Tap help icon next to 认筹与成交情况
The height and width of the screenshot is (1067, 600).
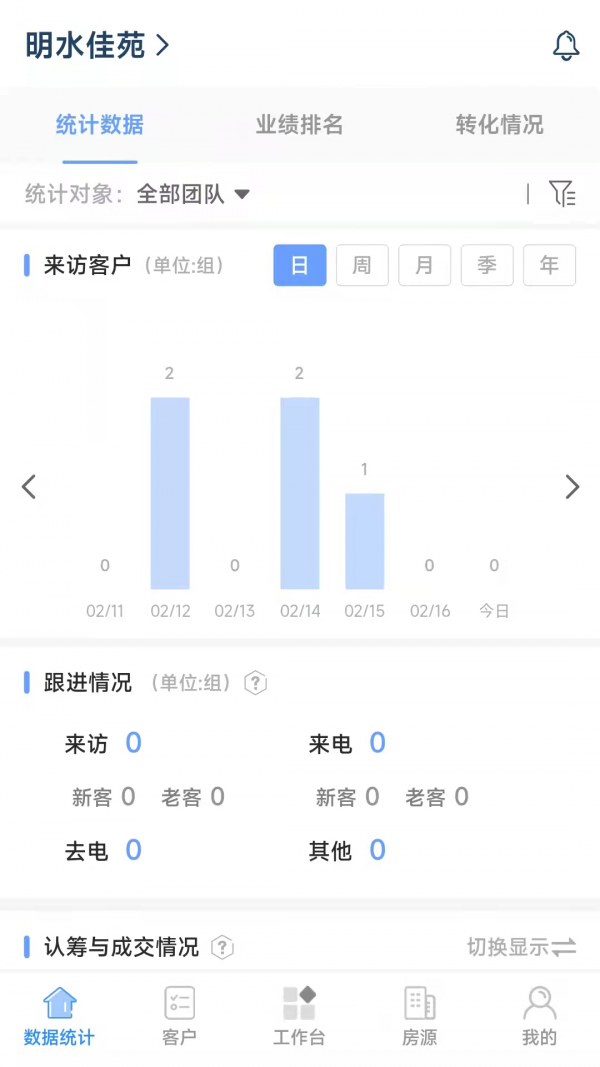click(x=223, y=947)
